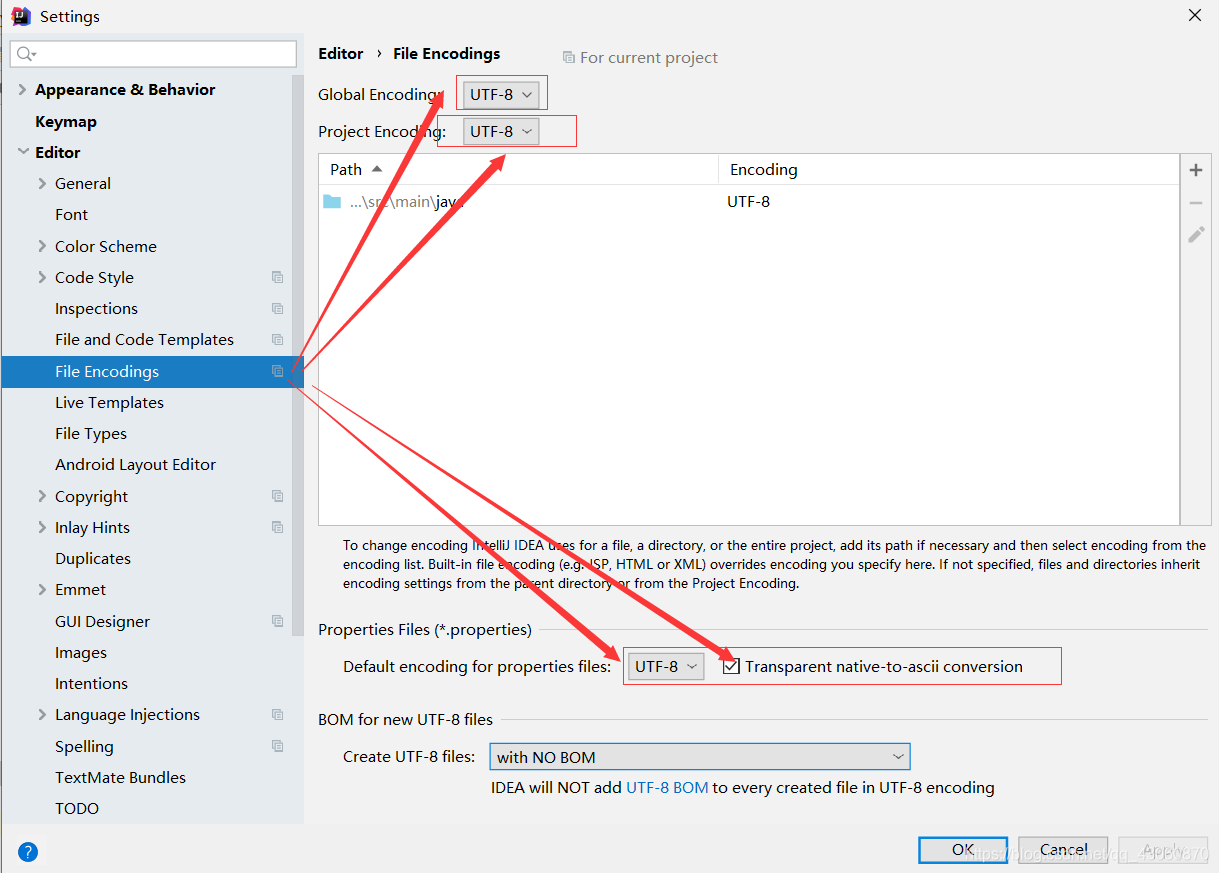
Task: Click the For current project icon
Action: click(569, 58)
